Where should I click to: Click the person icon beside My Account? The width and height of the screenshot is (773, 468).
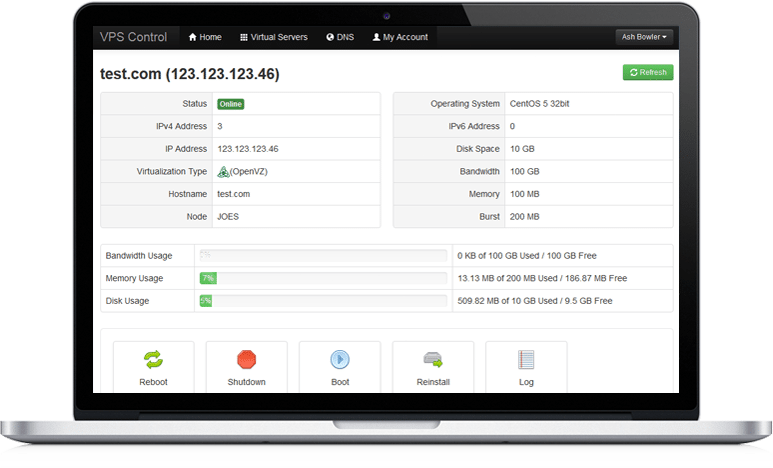coord(376,37)
